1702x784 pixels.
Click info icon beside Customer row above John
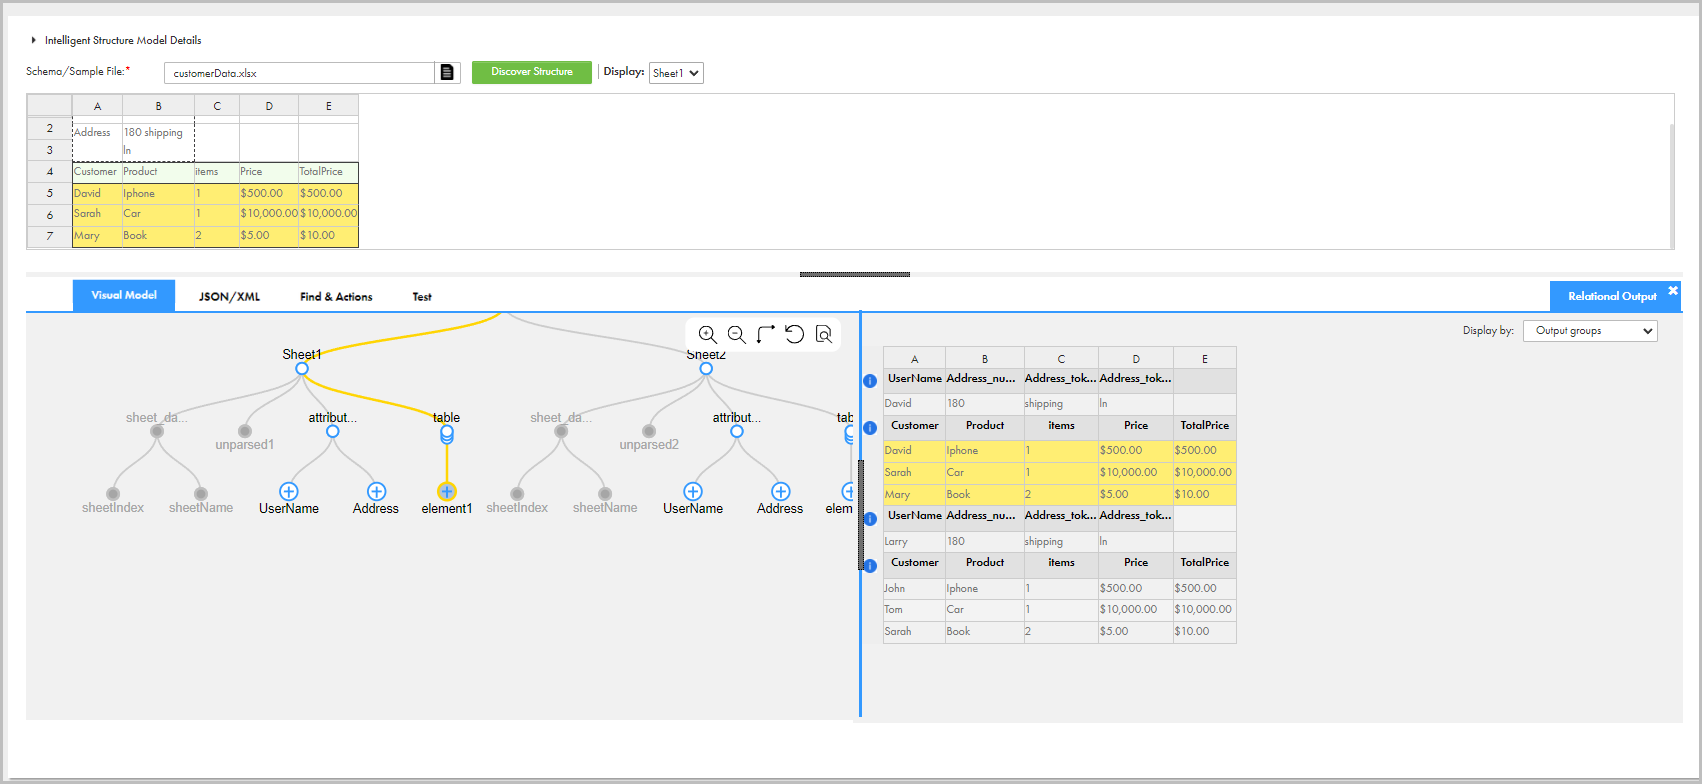pos(870,565)
